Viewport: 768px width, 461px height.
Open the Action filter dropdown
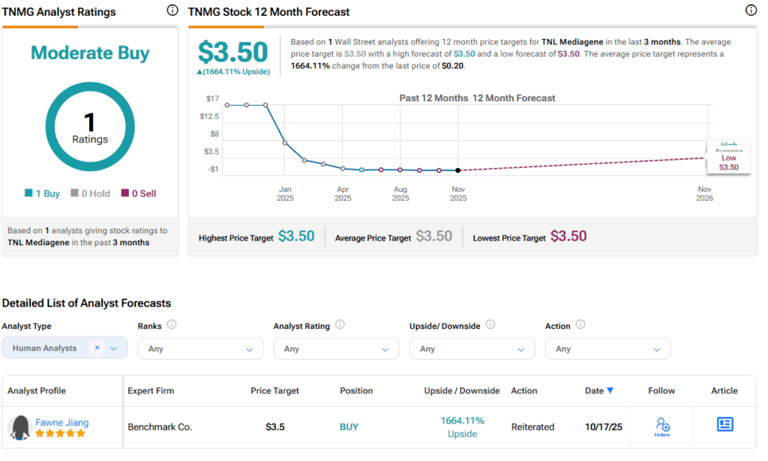coord(655,349)
